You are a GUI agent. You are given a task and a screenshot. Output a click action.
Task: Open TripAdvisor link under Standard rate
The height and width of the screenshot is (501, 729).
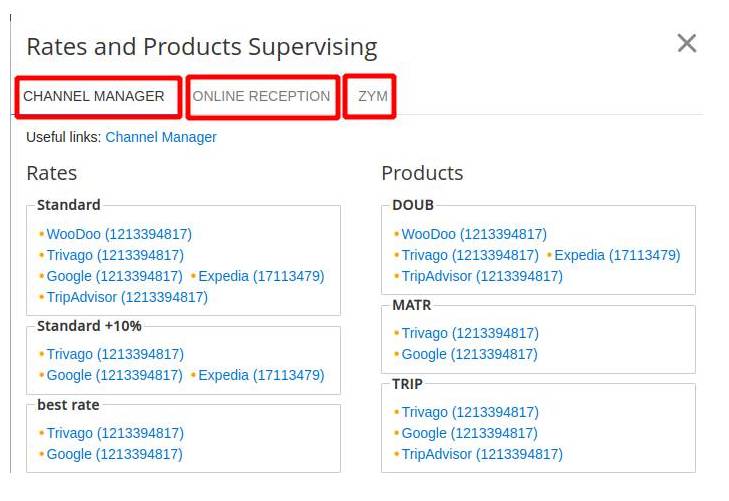click(127, 297)
